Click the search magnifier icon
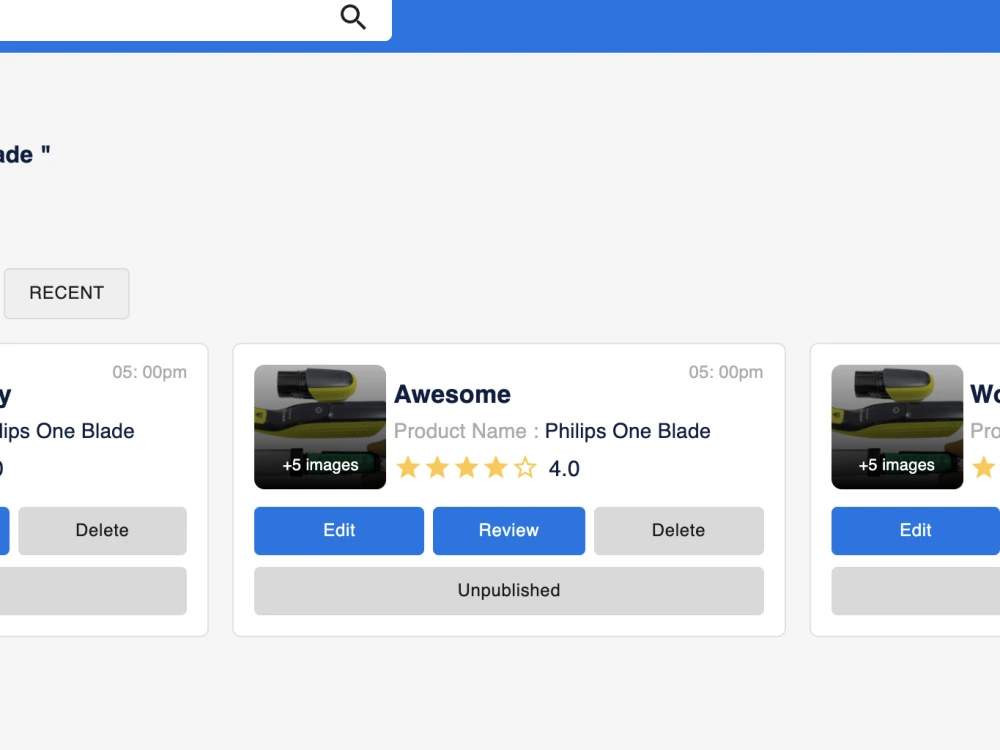The width and height of the screenshot is (1000, 750). 353,17
